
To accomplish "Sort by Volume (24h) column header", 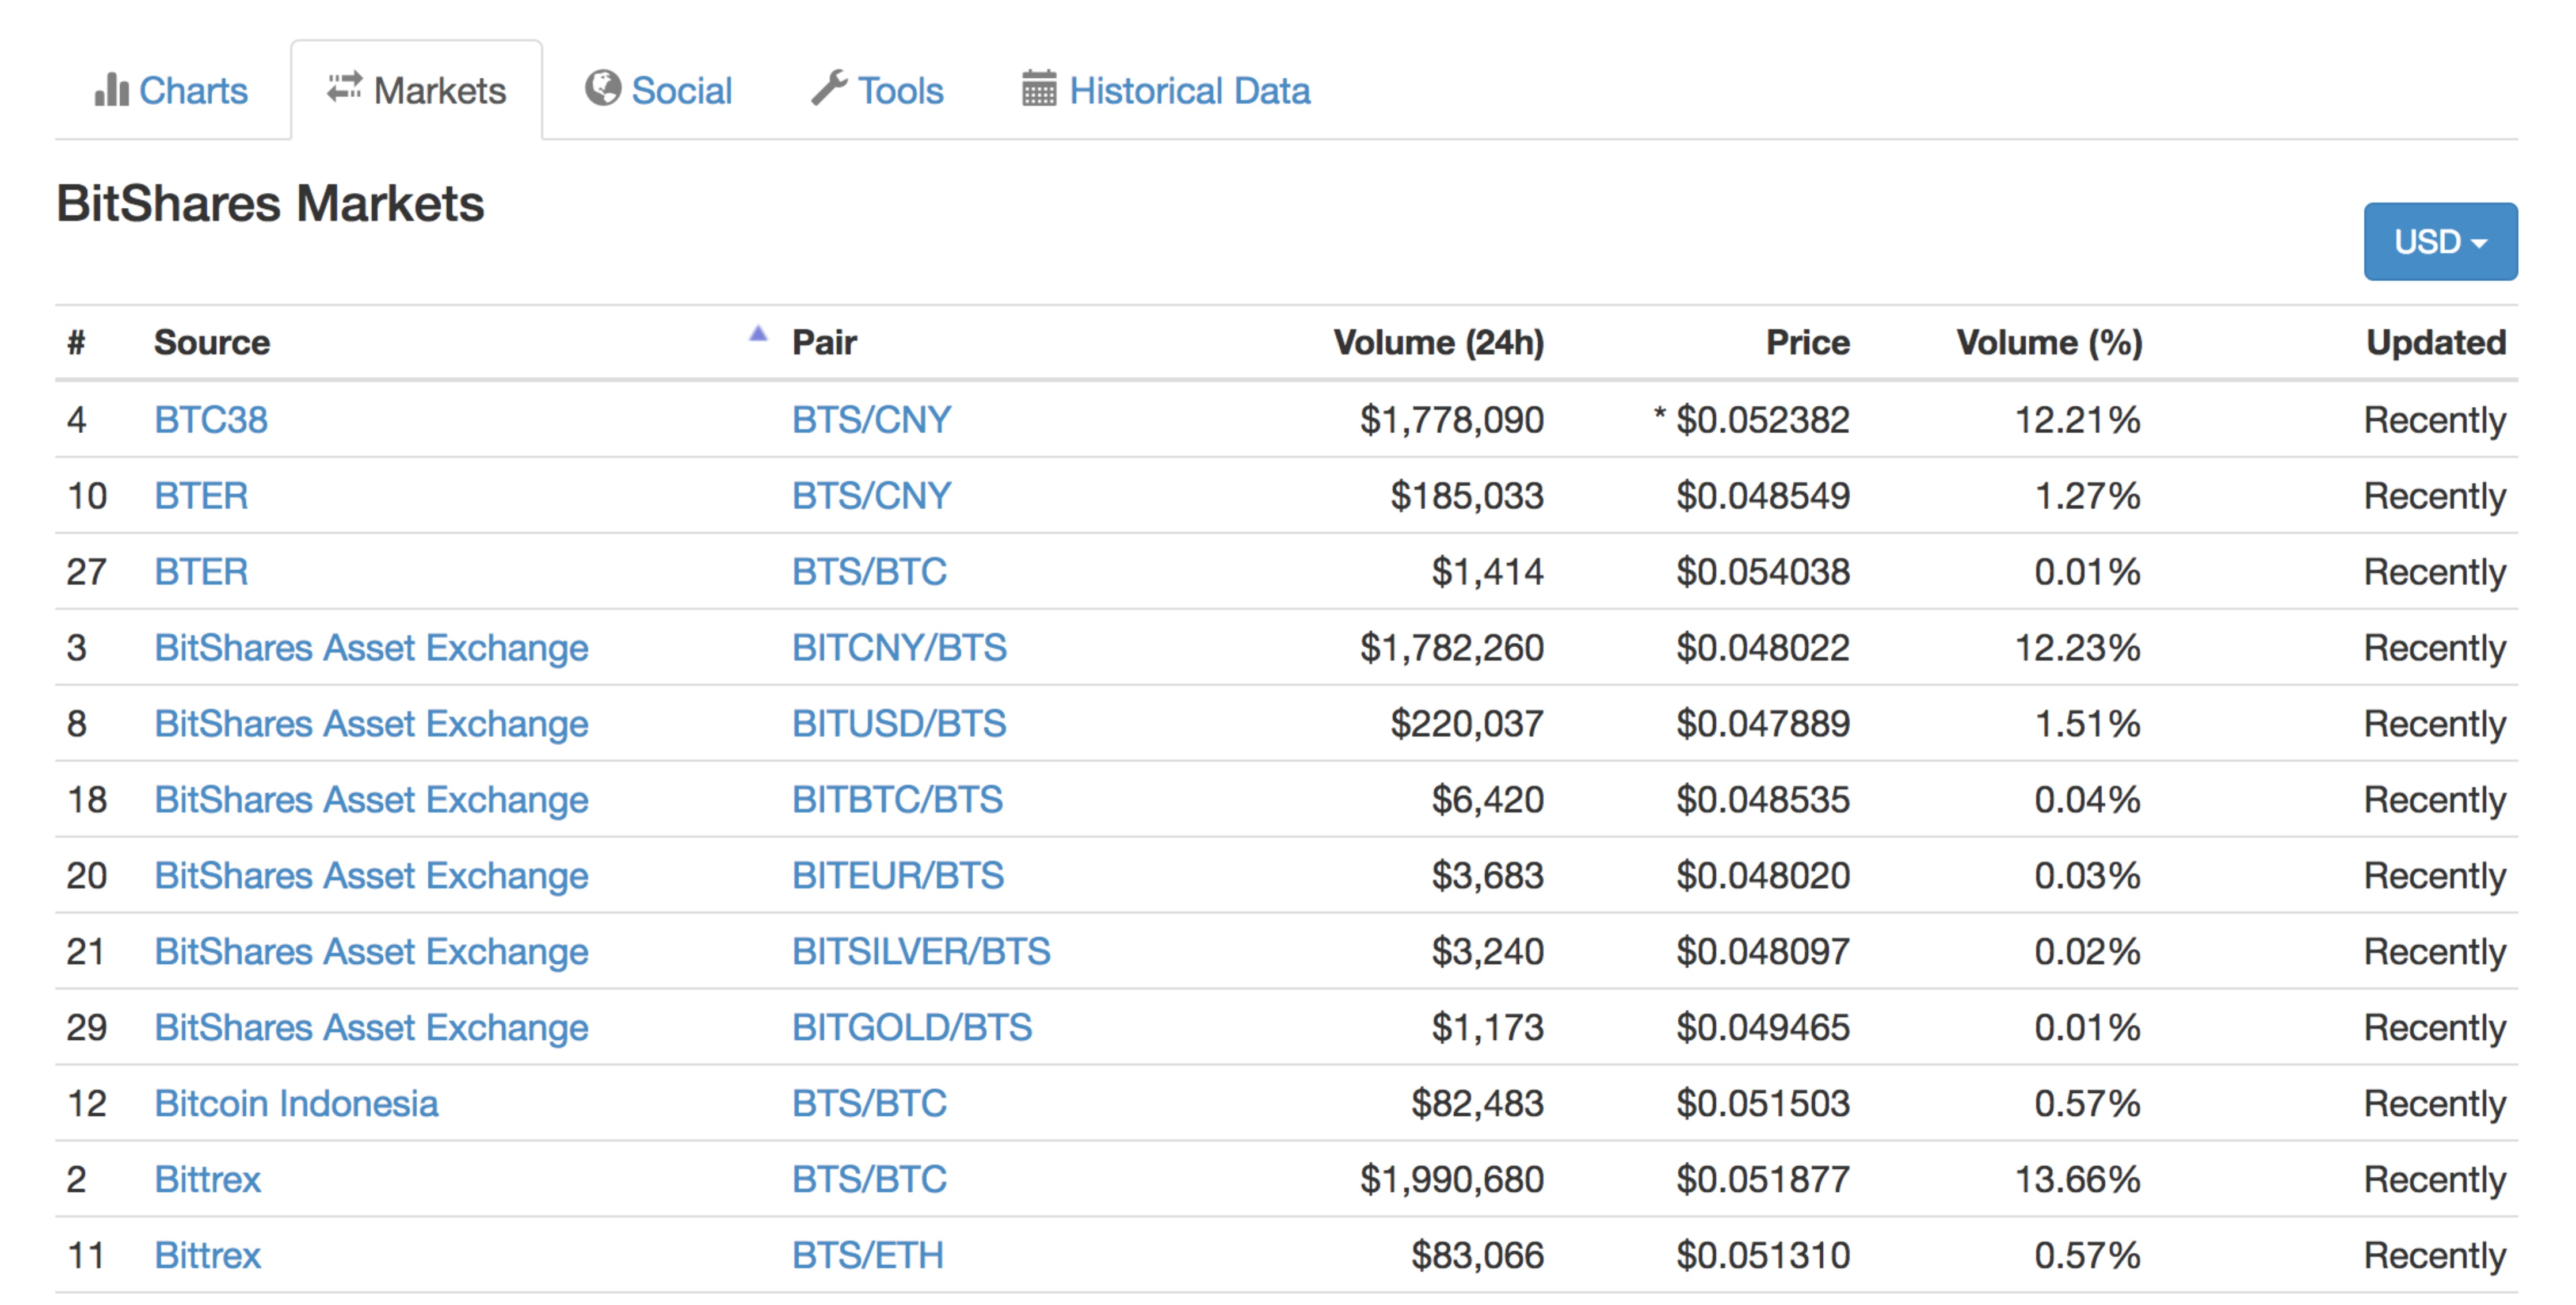I will pyautogui.click(x=1439, y=343).
